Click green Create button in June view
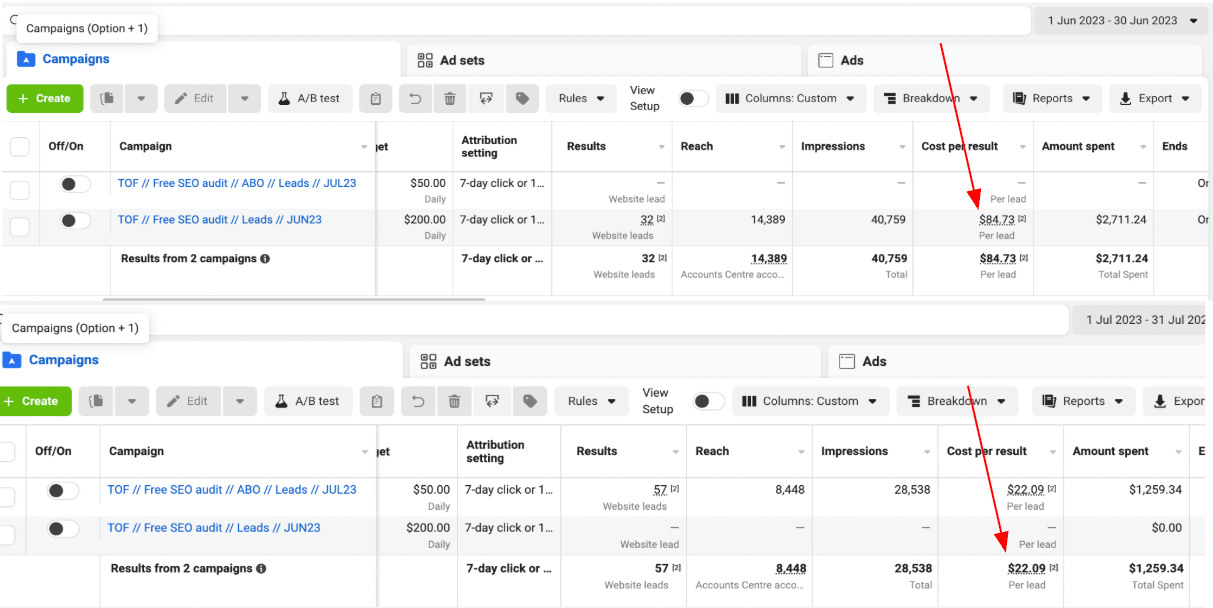This screenshot has width=1213, height=608. pyautogui.click(x=45, y=98)
